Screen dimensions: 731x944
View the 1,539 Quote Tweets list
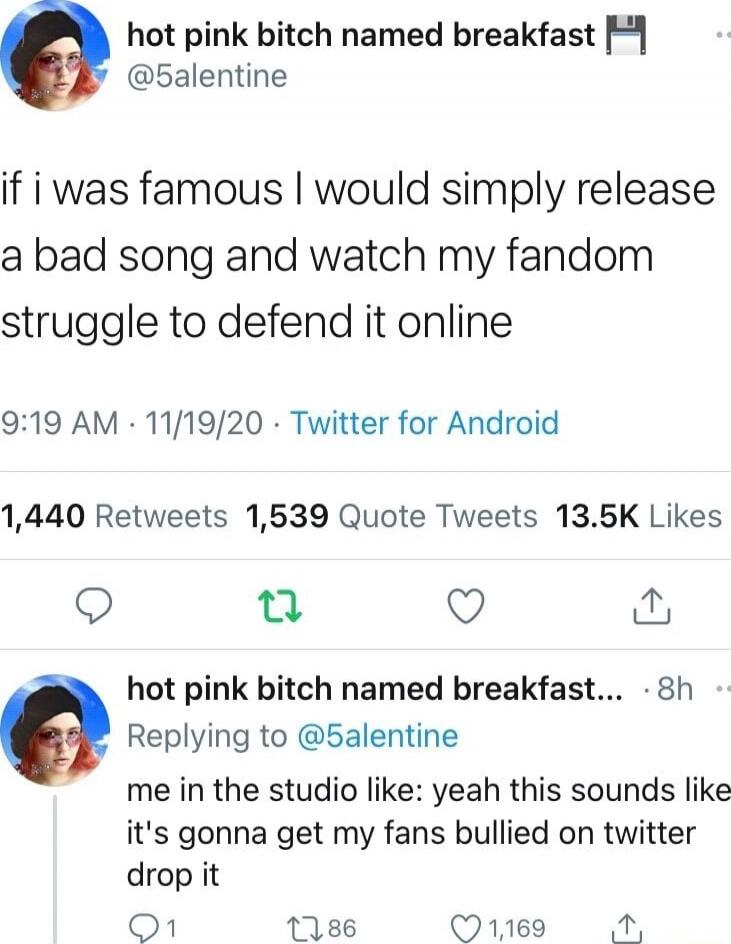[x=391, y=517]
